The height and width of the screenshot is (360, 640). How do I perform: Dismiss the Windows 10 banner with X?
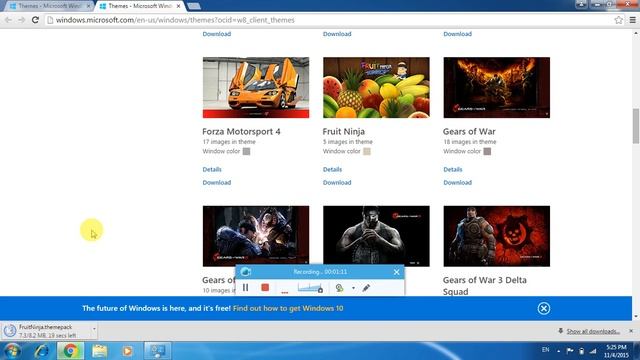coord(543,308)
